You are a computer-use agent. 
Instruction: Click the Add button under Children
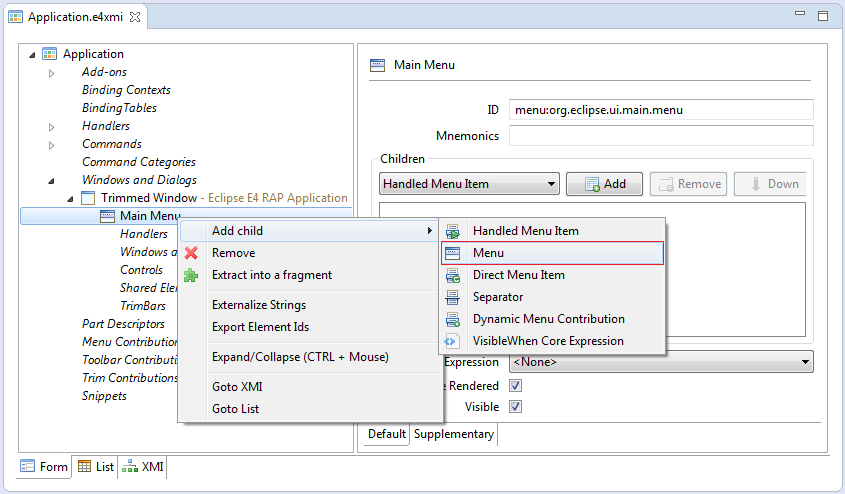pos(605,184)
